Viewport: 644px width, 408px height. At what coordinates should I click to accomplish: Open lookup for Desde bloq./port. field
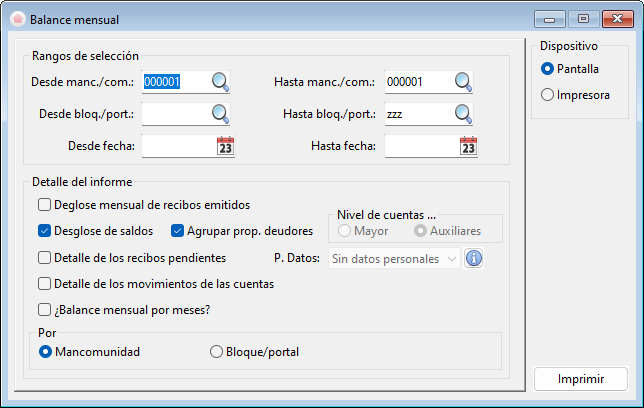pyautogui.click(x=220, y=114)
